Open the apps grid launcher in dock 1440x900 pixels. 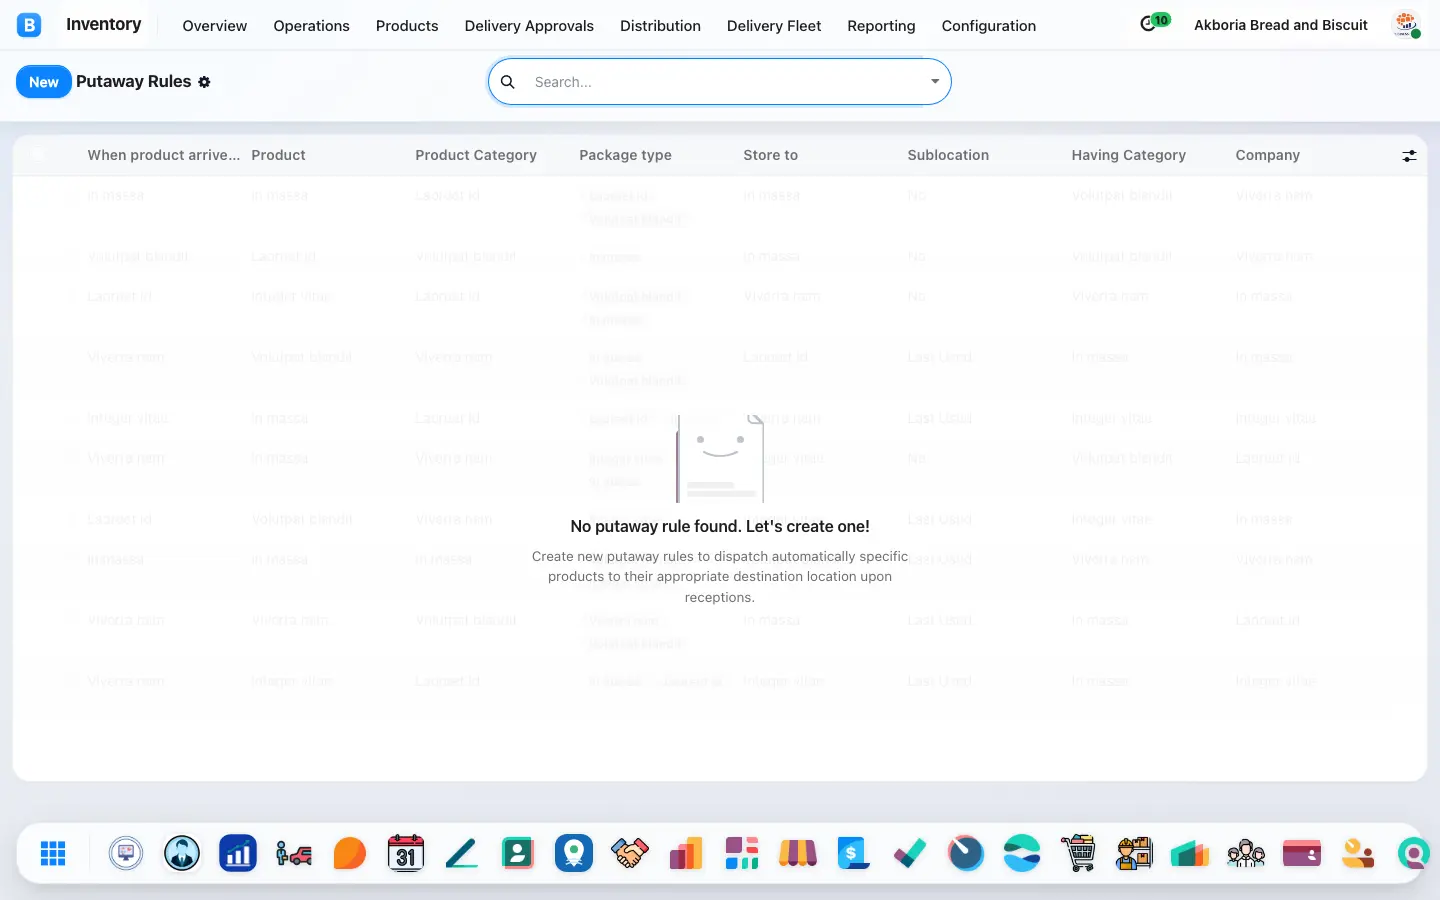53,853
